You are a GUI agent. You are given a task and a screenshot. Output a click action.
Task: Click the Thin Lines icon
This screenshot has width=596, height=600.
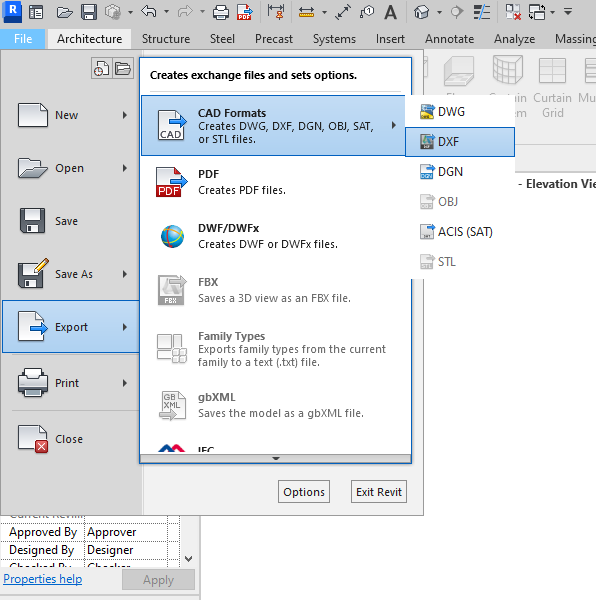coord(482,12)
